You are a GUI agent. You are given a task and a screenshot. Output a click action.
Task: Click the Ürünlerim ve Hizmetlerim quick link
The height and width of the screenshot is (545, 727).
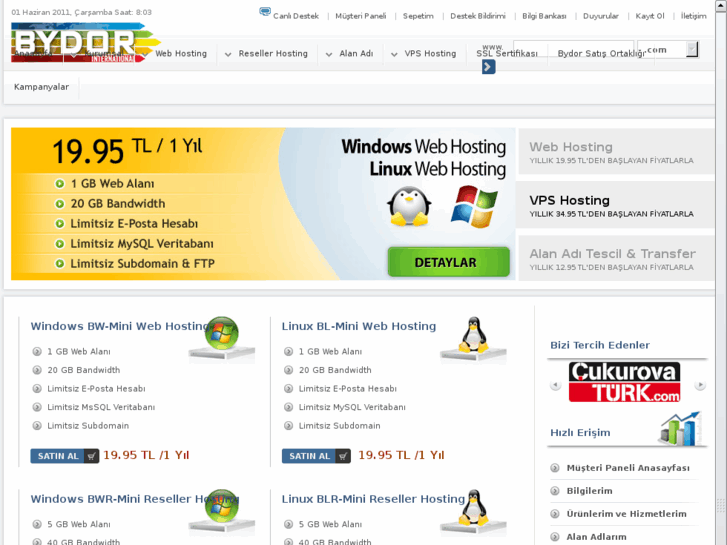pos(626,514)
